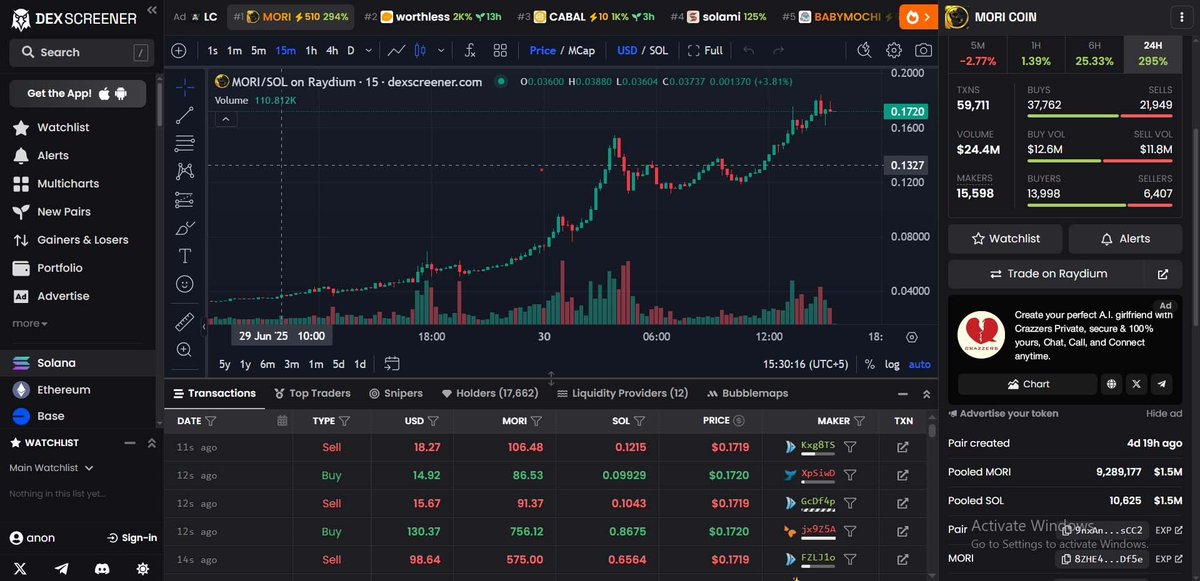Select the 6H stats tab

[1094, 53]
